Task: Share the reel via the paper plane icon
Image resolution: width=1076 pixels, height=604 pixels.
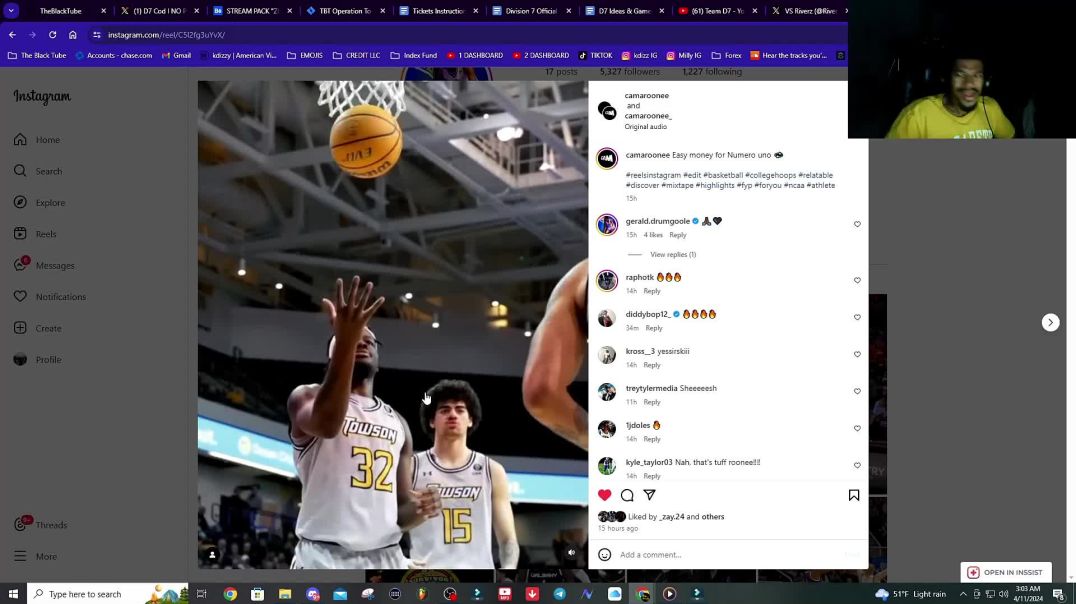Action: (649, 495)
